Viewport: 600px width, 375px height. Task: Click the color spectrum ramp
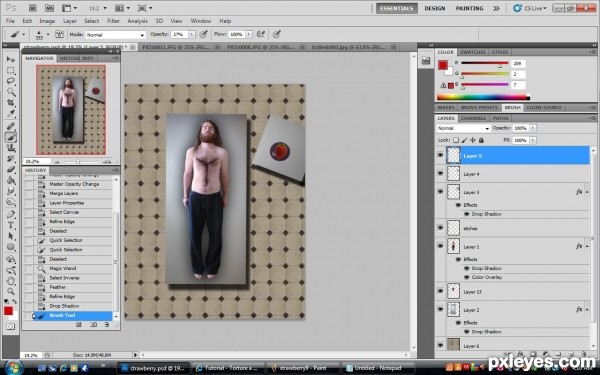[483, 97]
